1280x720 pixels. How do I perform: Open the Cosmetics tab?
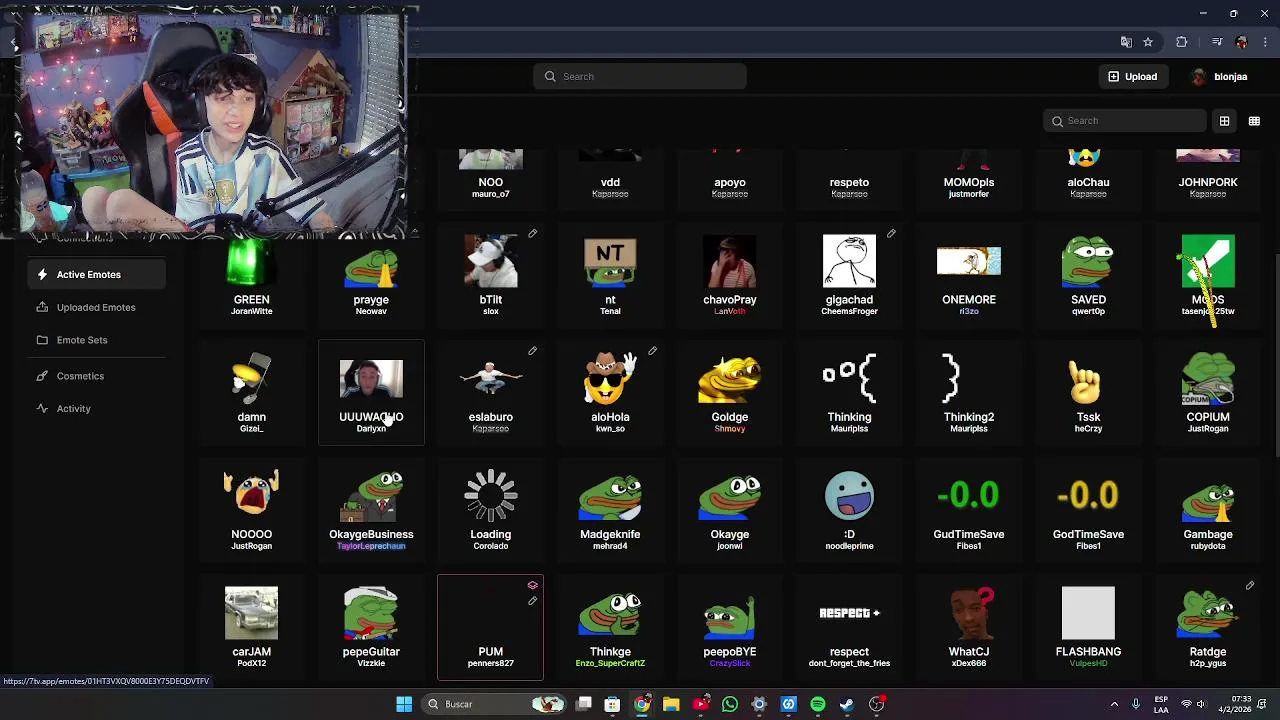(97, 376)
